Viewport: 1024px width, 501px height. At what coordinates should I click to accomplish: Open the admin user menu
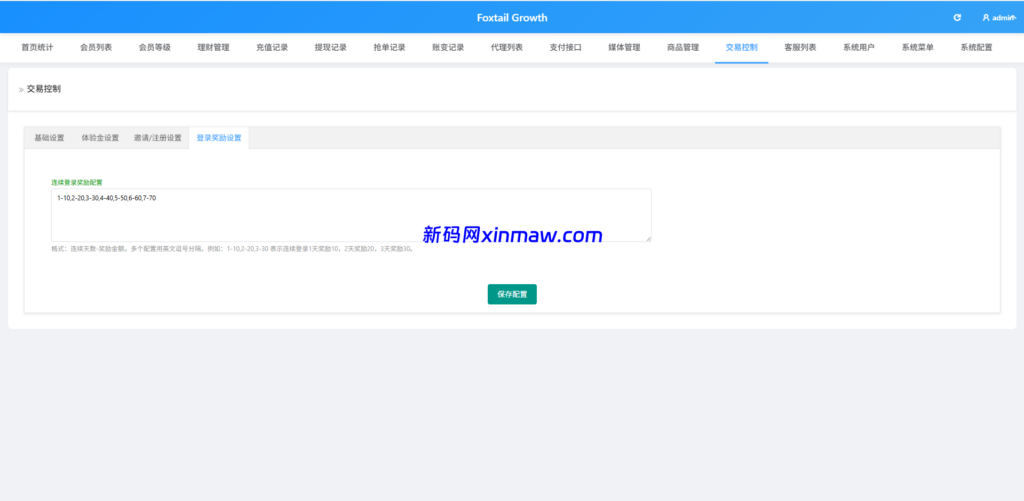(x=997, y=18)
